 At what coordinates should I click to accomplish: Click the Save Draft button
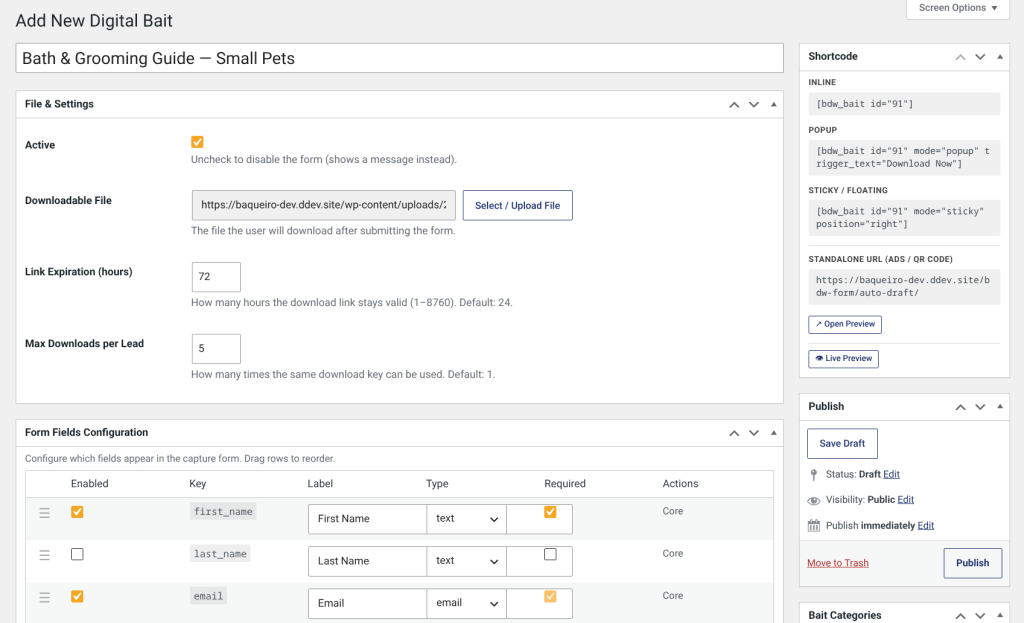pos(842,444)
